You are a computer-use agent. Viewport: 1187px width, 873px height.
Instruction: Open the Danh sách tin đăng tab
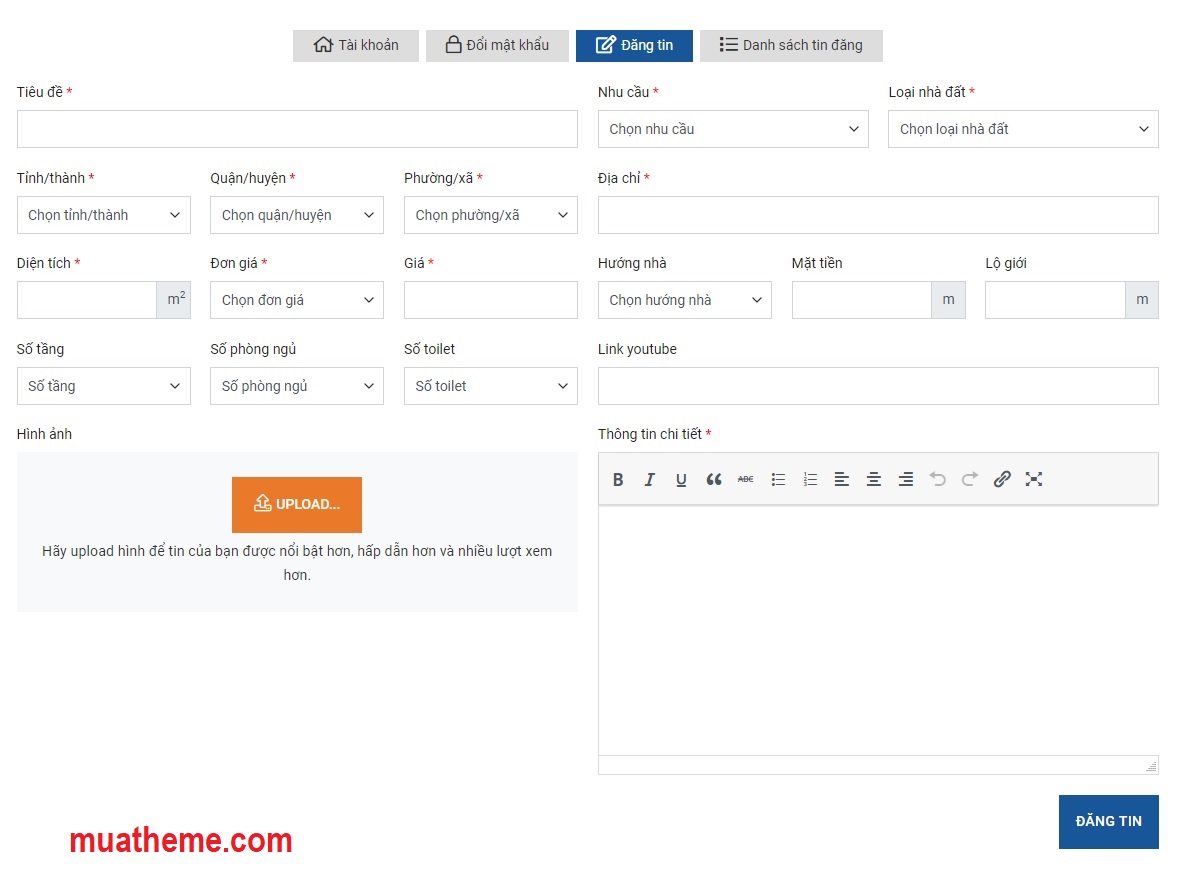coord(791,45)
